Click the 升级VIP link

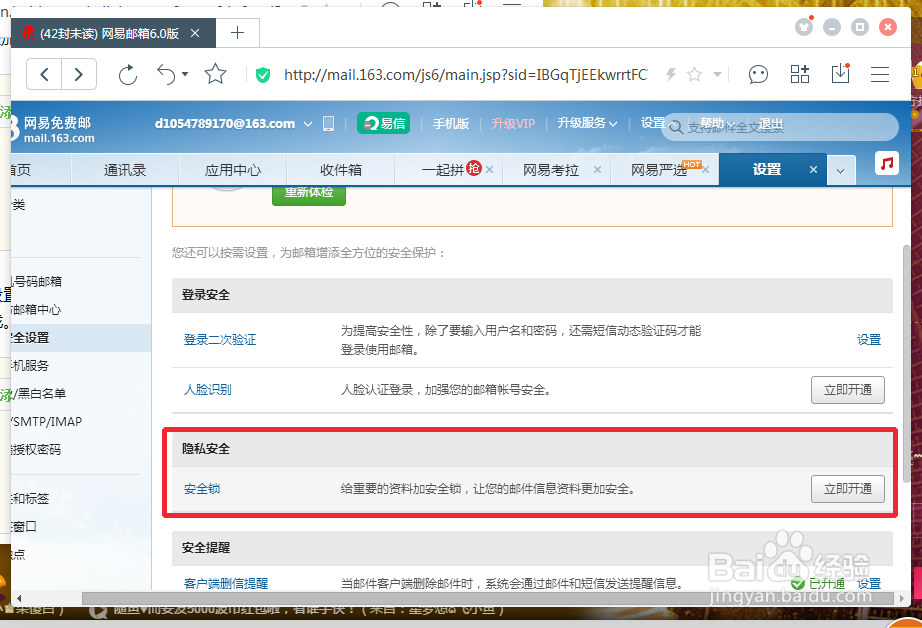[513, 123]
